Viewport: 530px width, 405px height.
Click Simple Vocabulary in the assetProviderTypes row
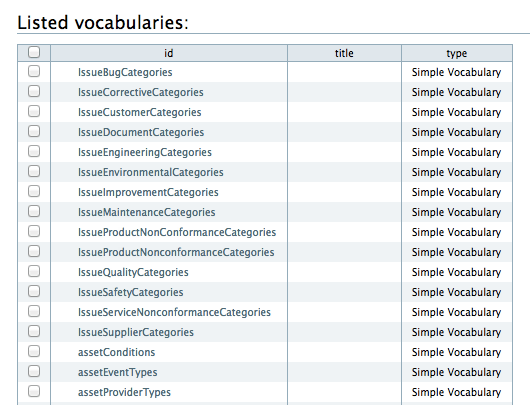[x=456, y=392]
